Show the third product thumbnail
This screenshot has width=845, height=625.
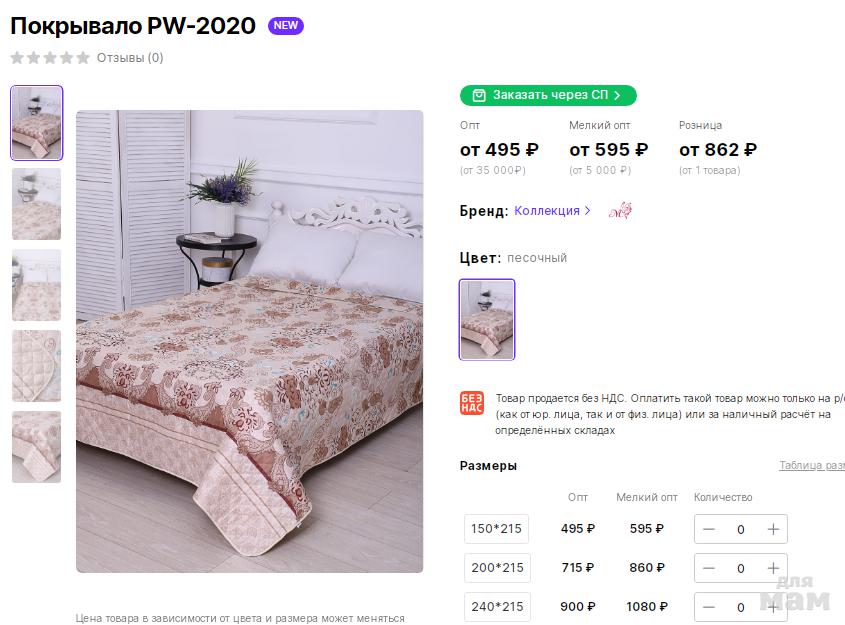(37, 285)
